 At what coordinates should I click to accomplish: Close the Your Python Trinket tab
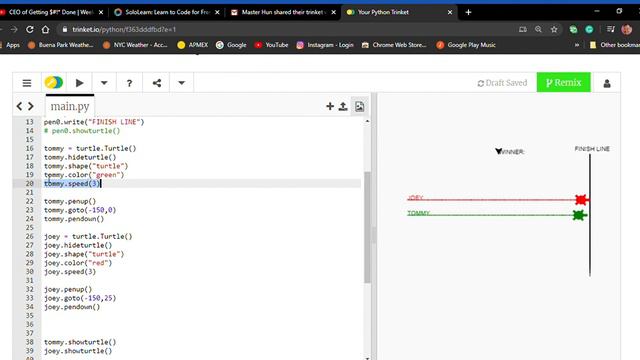450,12
